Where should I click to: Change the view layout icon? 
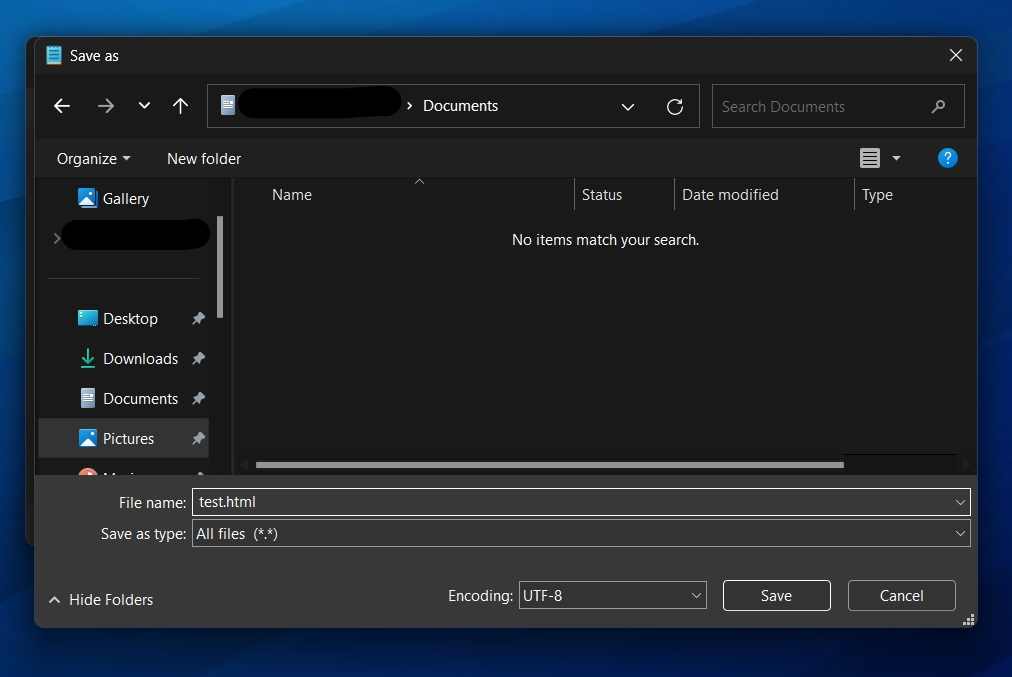pos(869,158)
